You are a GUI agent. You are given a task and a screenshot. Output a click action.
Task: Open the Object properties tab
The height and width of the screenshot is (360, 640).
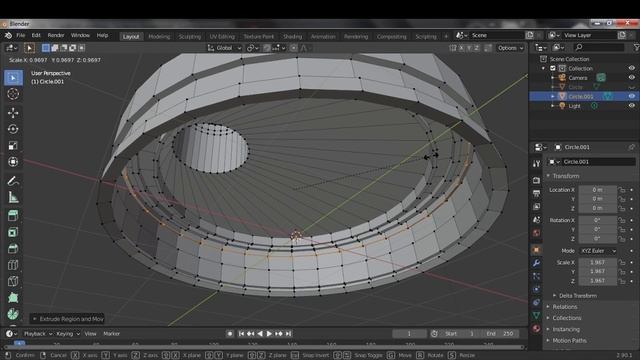[x=536, y=250]
